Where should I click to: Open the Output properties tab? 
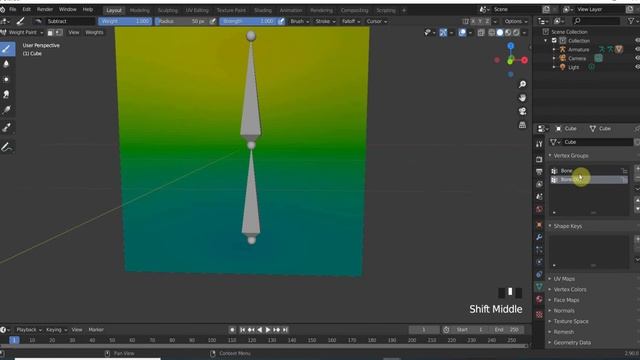(539, 172)
